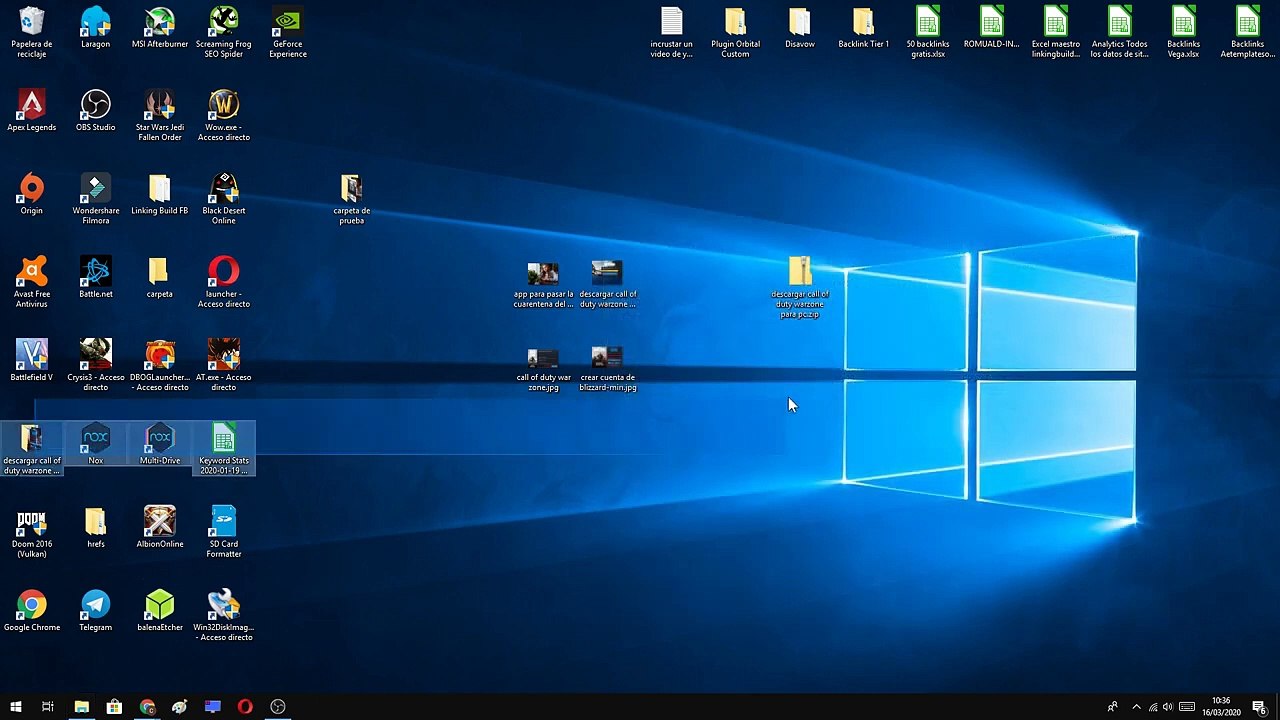This screenshot has height=720, width=1280.
Task: Open the touch keyboard tray icon
Action: click(1187, 707)
